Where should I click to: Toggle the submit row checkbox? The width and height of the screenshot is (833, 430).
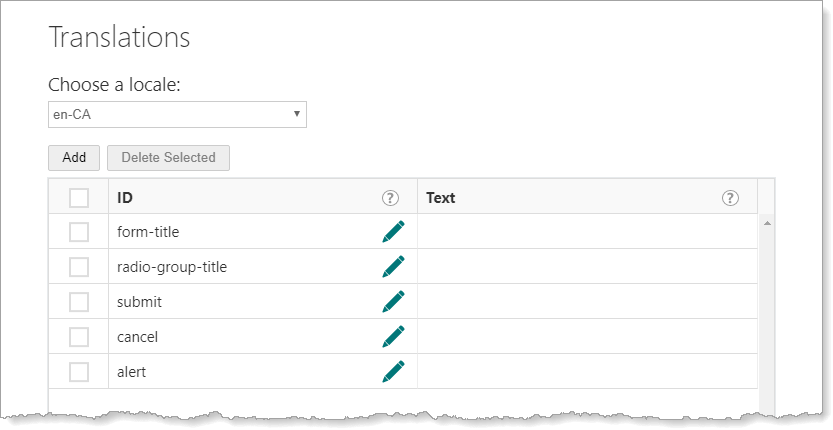pyautogui.click(x=79, y=302)
